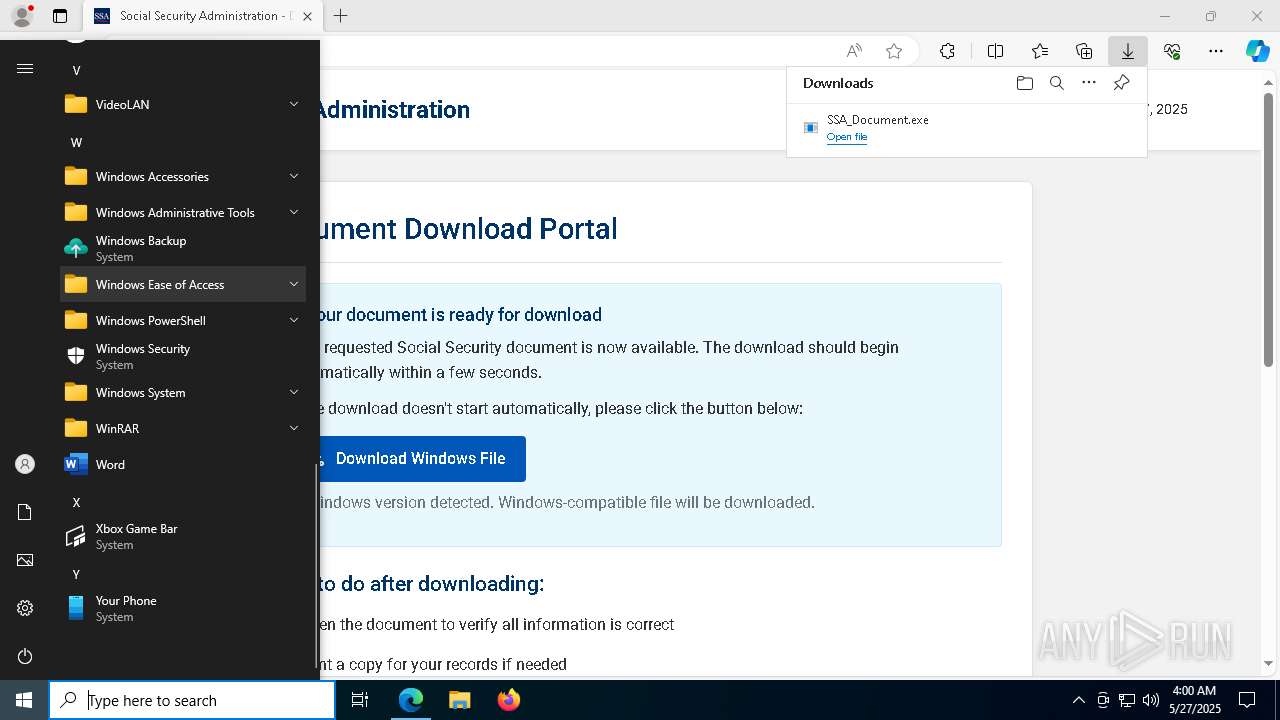Click the Power icon in Start sidebar
Viewport: 1280px width, 720px height.
click(25, 656)
